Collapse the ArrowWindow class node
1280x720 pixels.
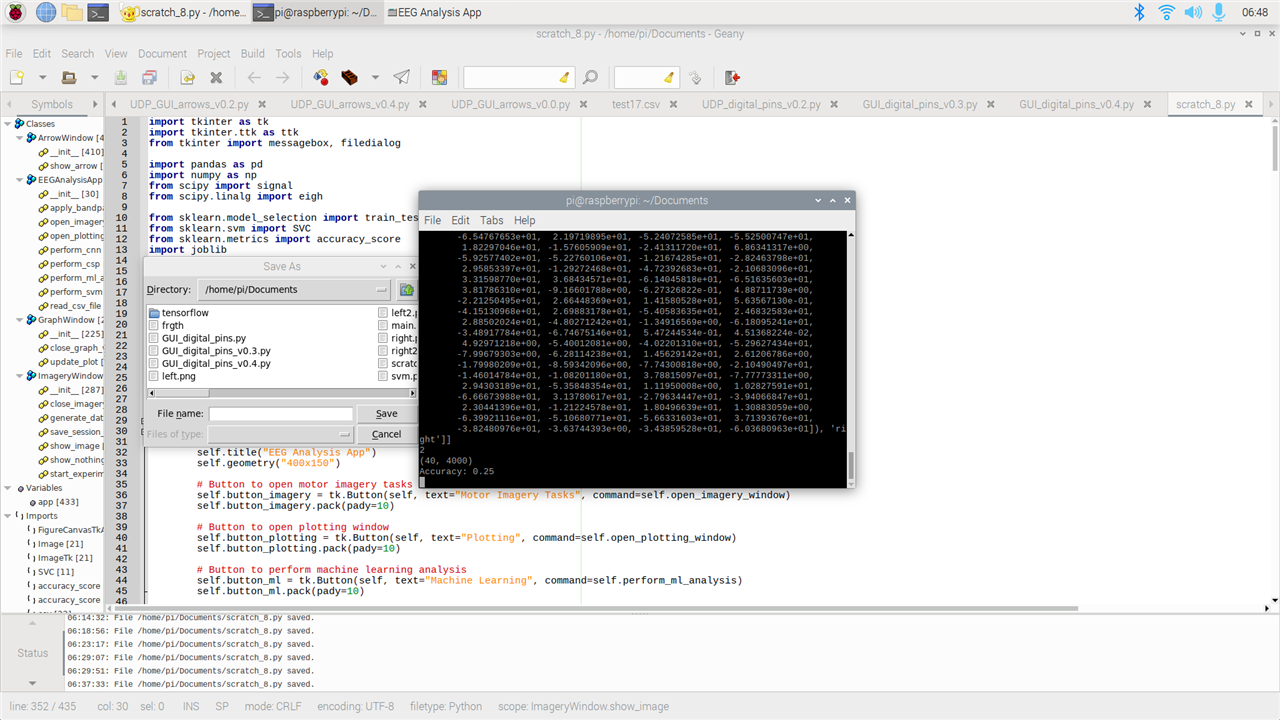[x=19, y=138]
